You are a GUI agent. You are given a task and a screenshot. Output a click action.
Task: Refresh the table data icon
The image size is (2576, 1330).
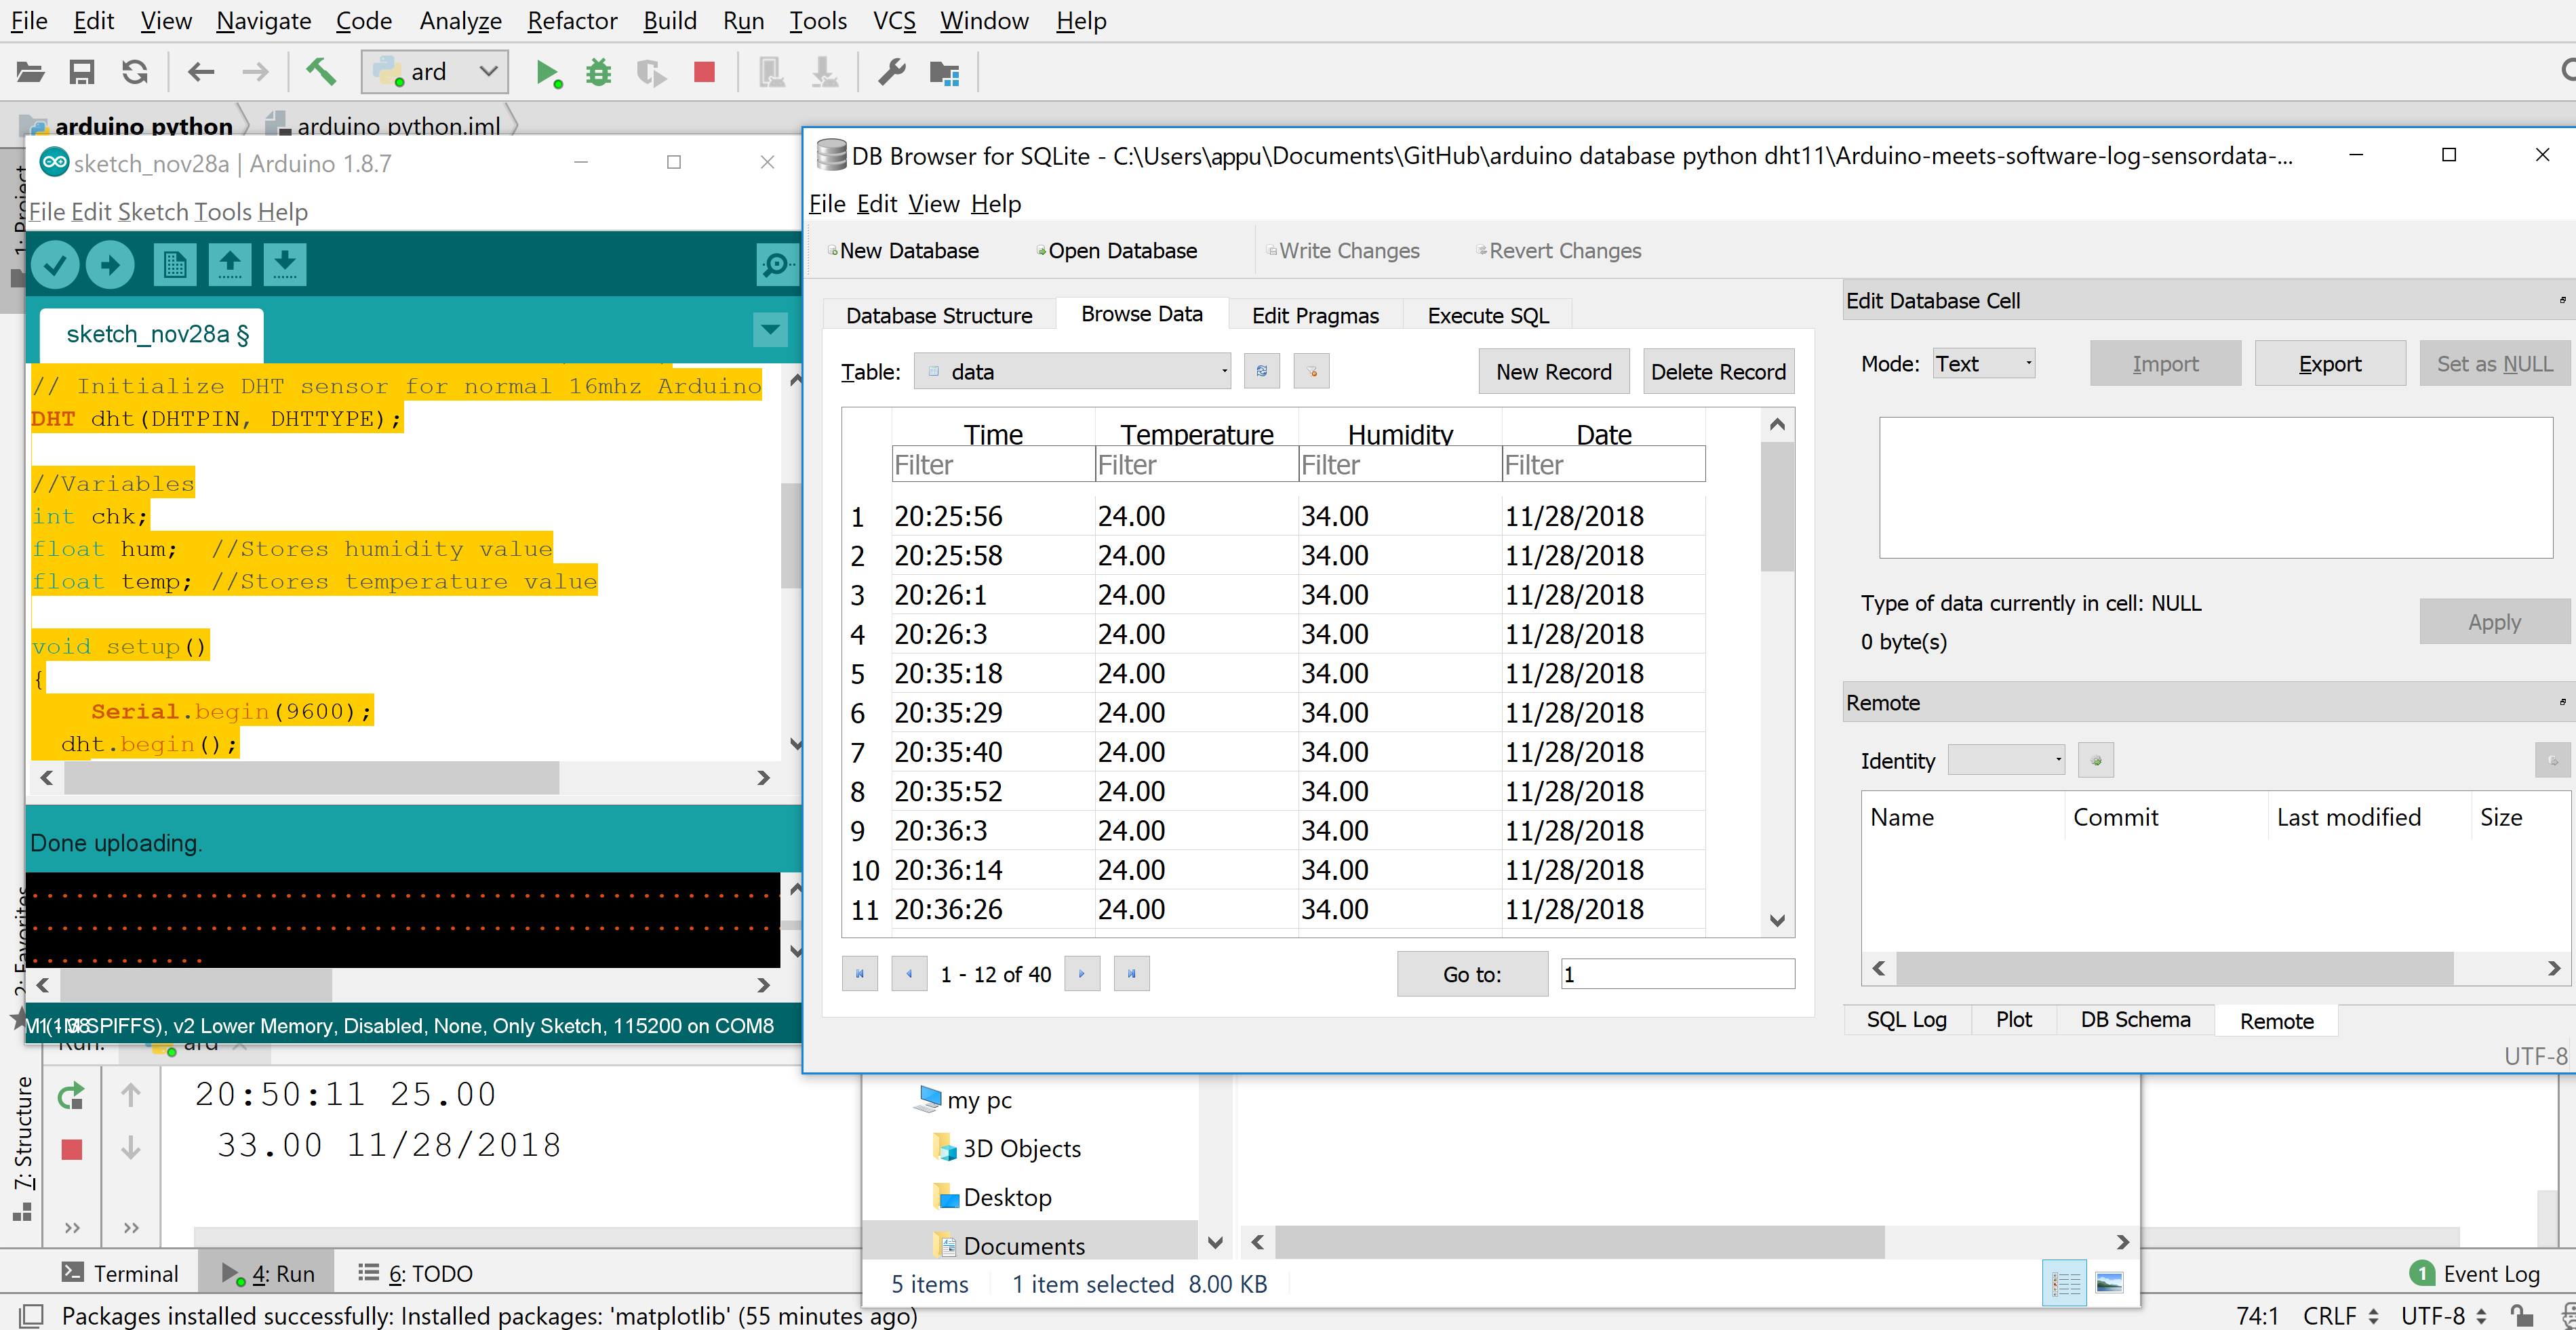[1262, 371]
